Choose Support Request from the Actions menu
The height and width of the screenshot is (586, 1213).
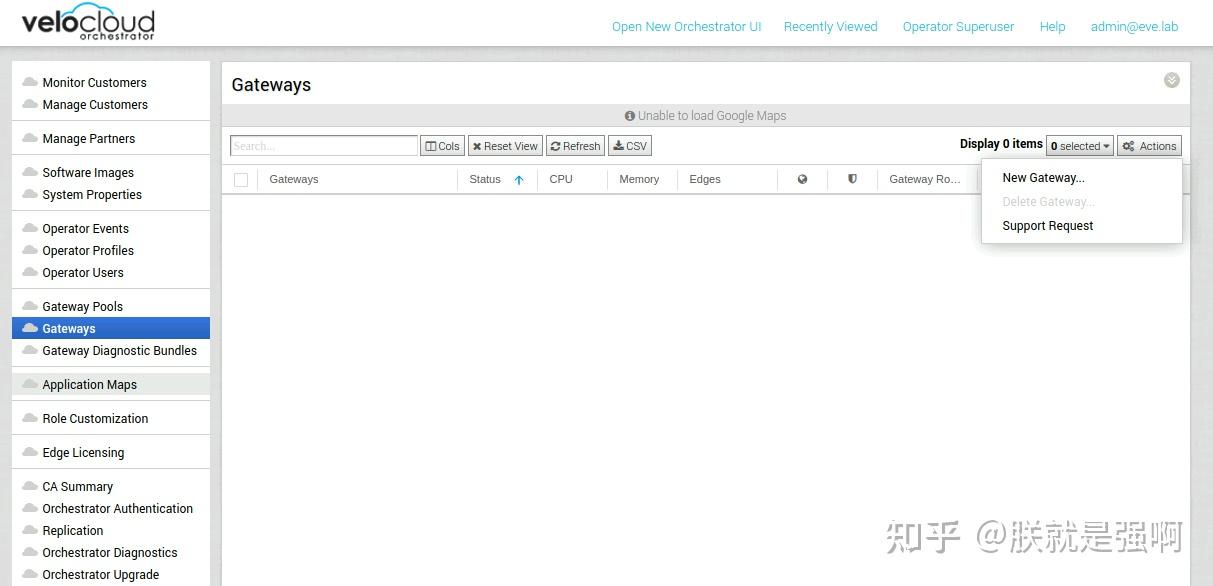click(x=1047, y=225)
